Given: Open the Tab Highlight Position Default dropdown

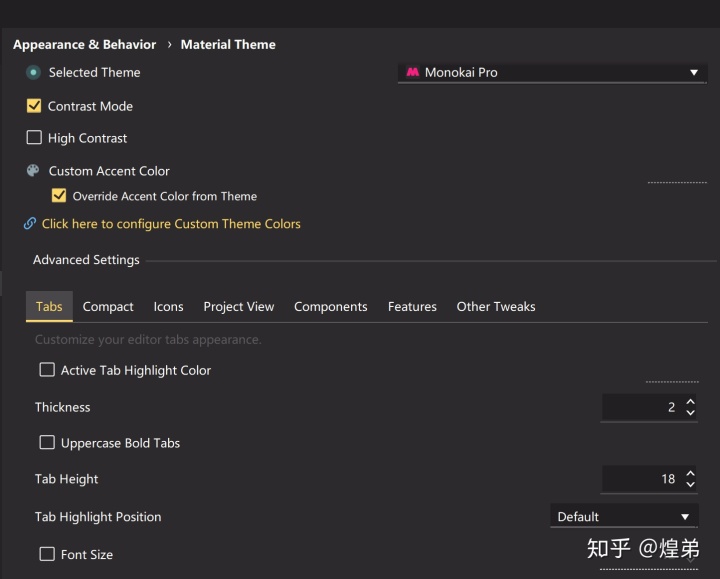Looking at the screenshot, I should pyautogui.click(x=624, y=517).
